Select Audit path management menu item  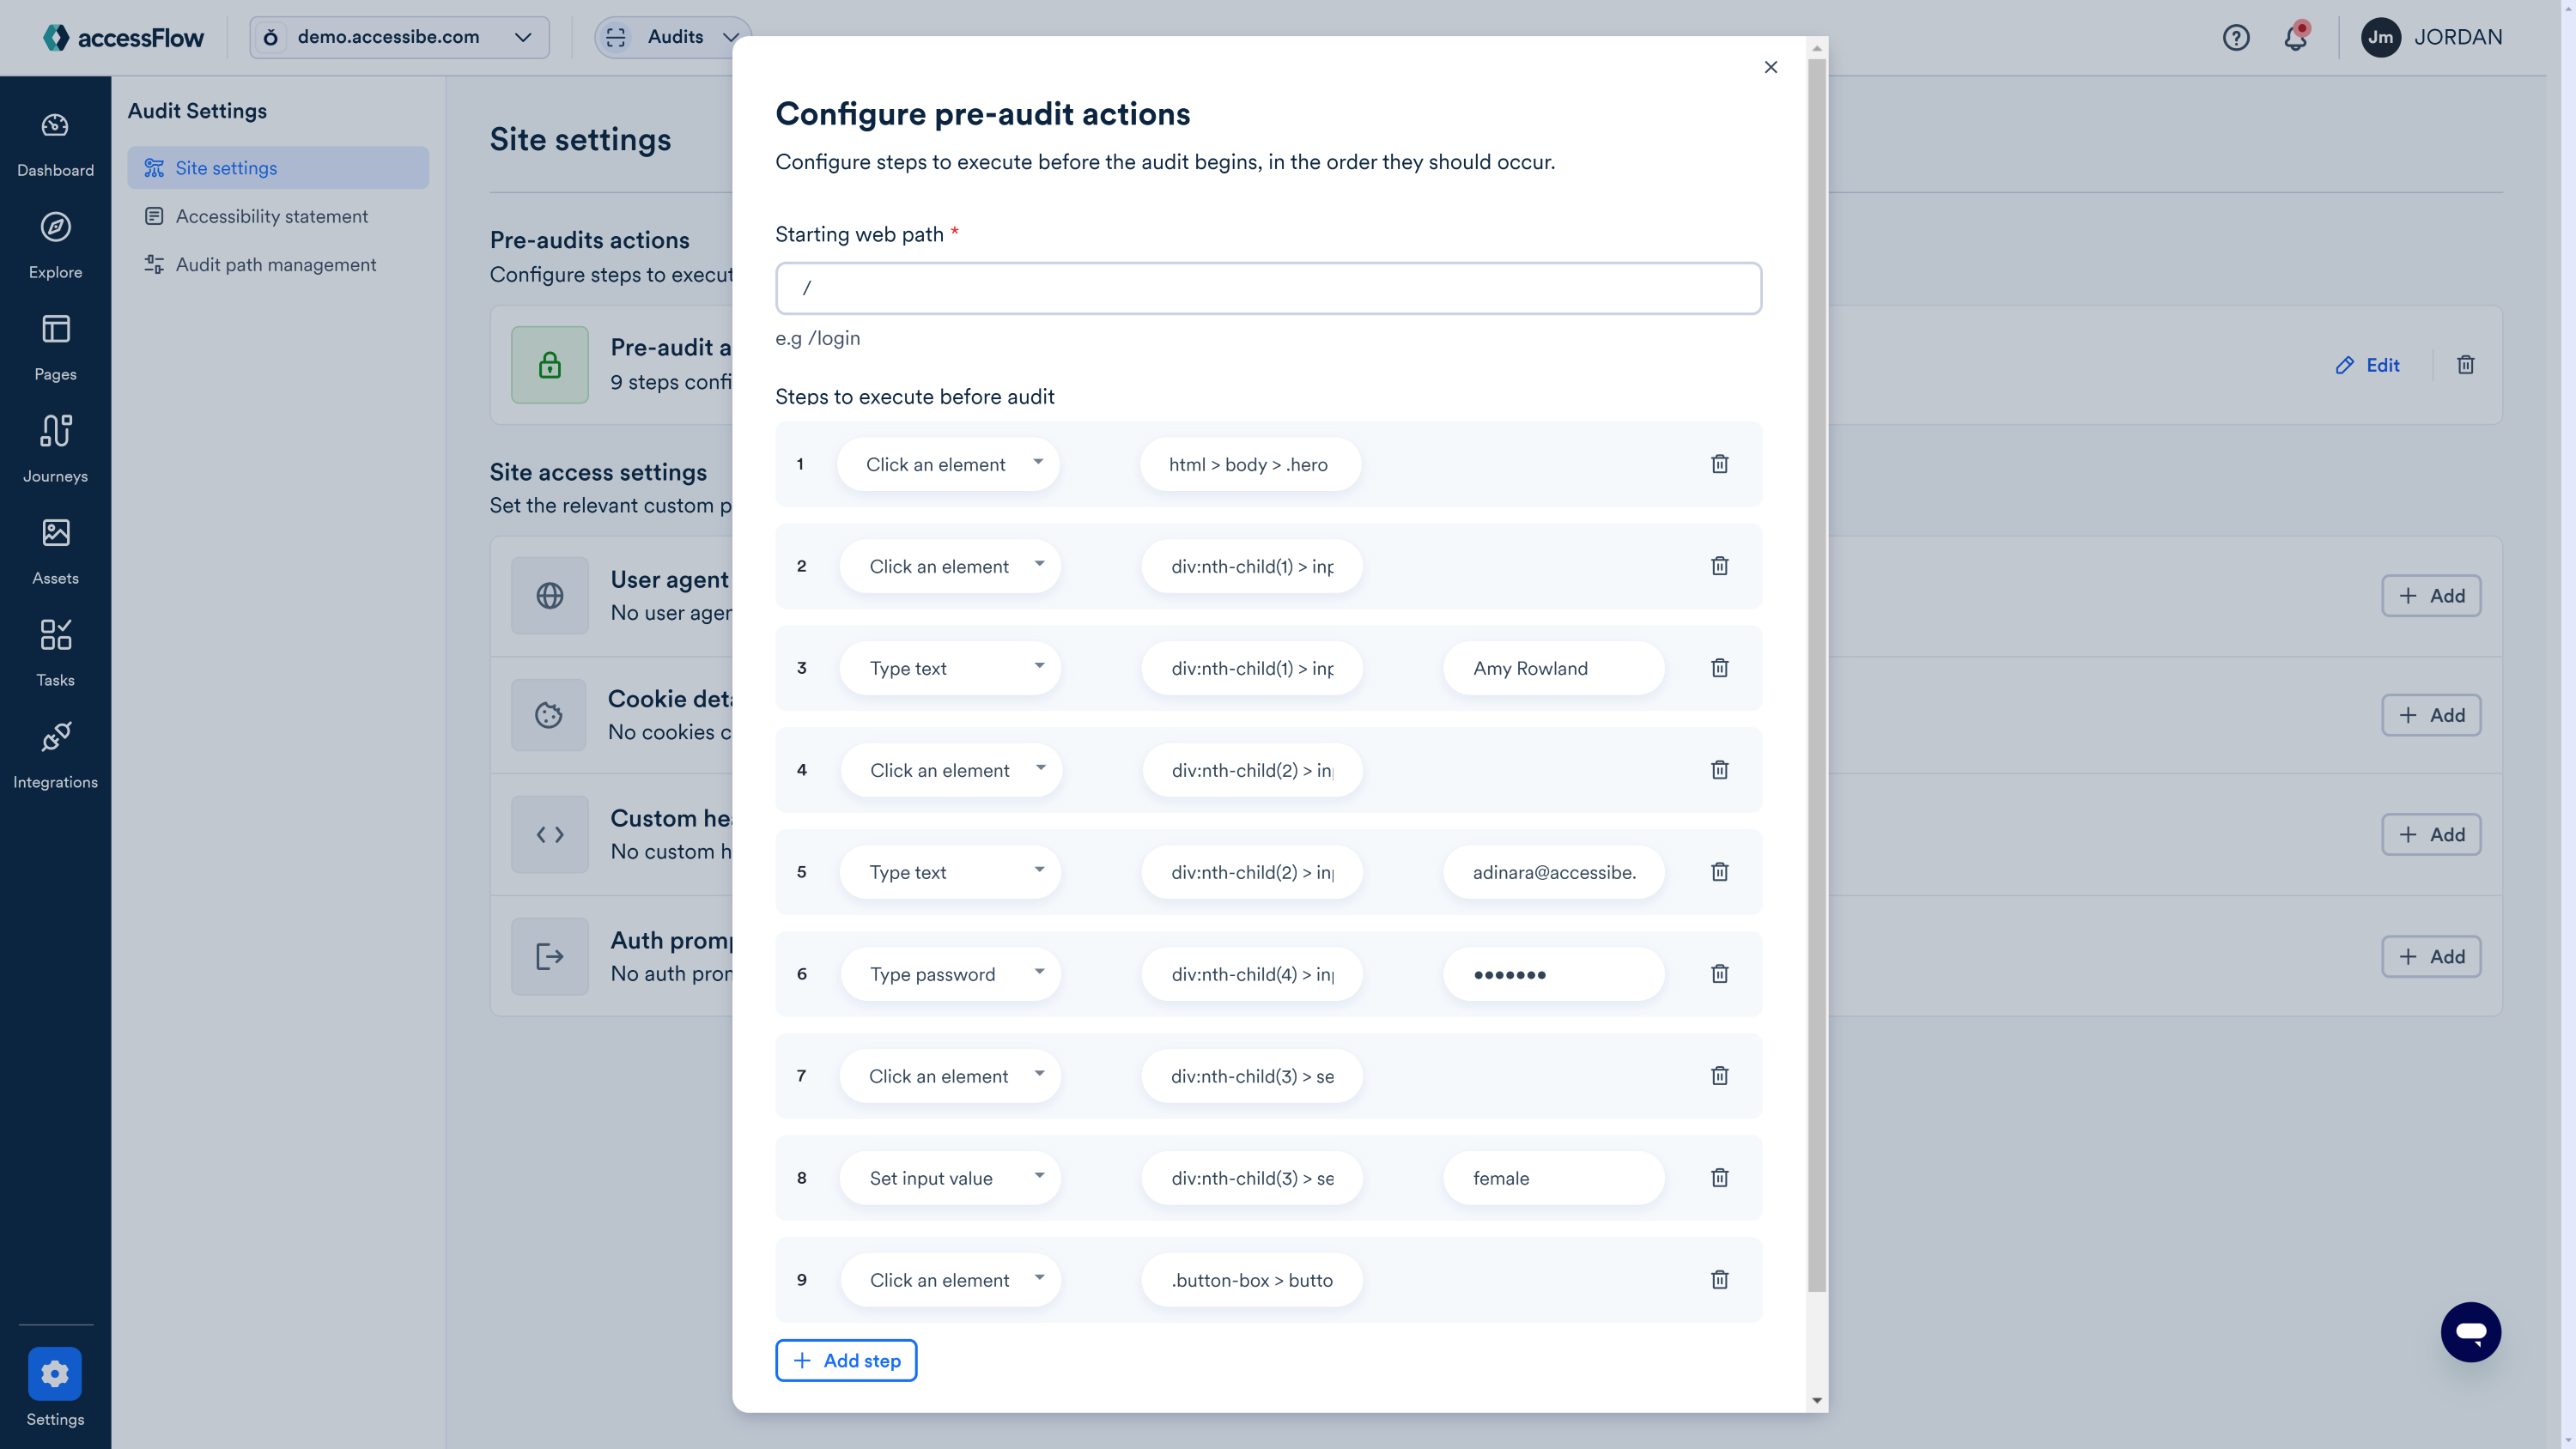pos(276,265)
